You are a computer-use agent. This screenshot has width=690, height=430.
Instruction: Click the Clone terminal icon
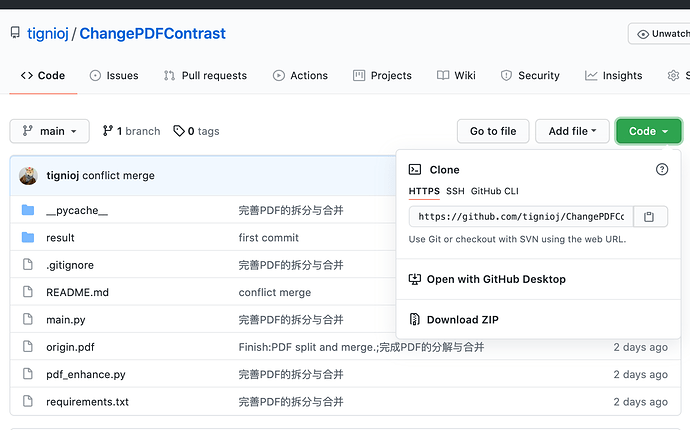415,169
